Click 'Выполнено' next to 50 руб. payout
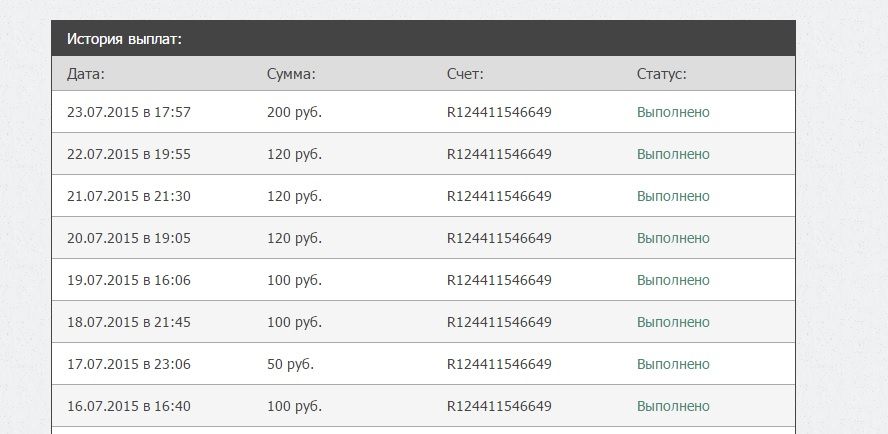Screen dimensions: 888x434 [673, 364]
